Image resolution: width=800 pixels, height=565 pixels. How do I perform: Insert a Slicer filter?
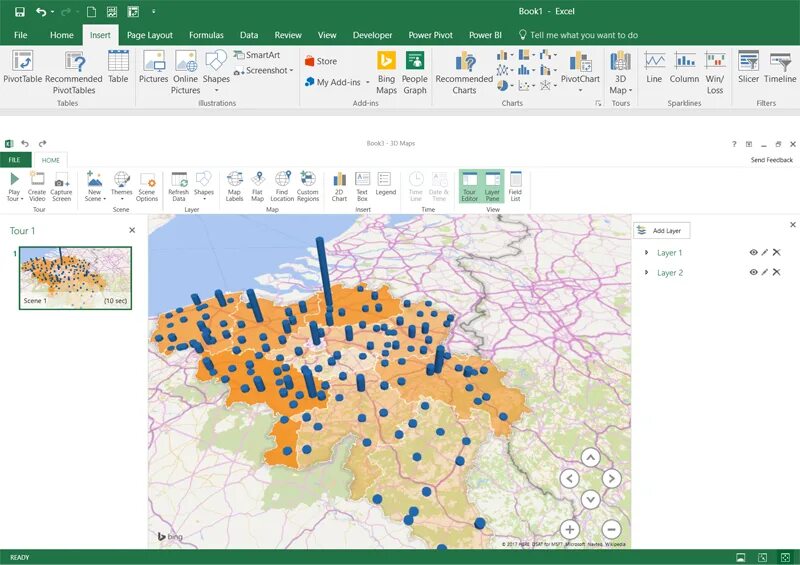pyautogui.click(x=748, y=67)
